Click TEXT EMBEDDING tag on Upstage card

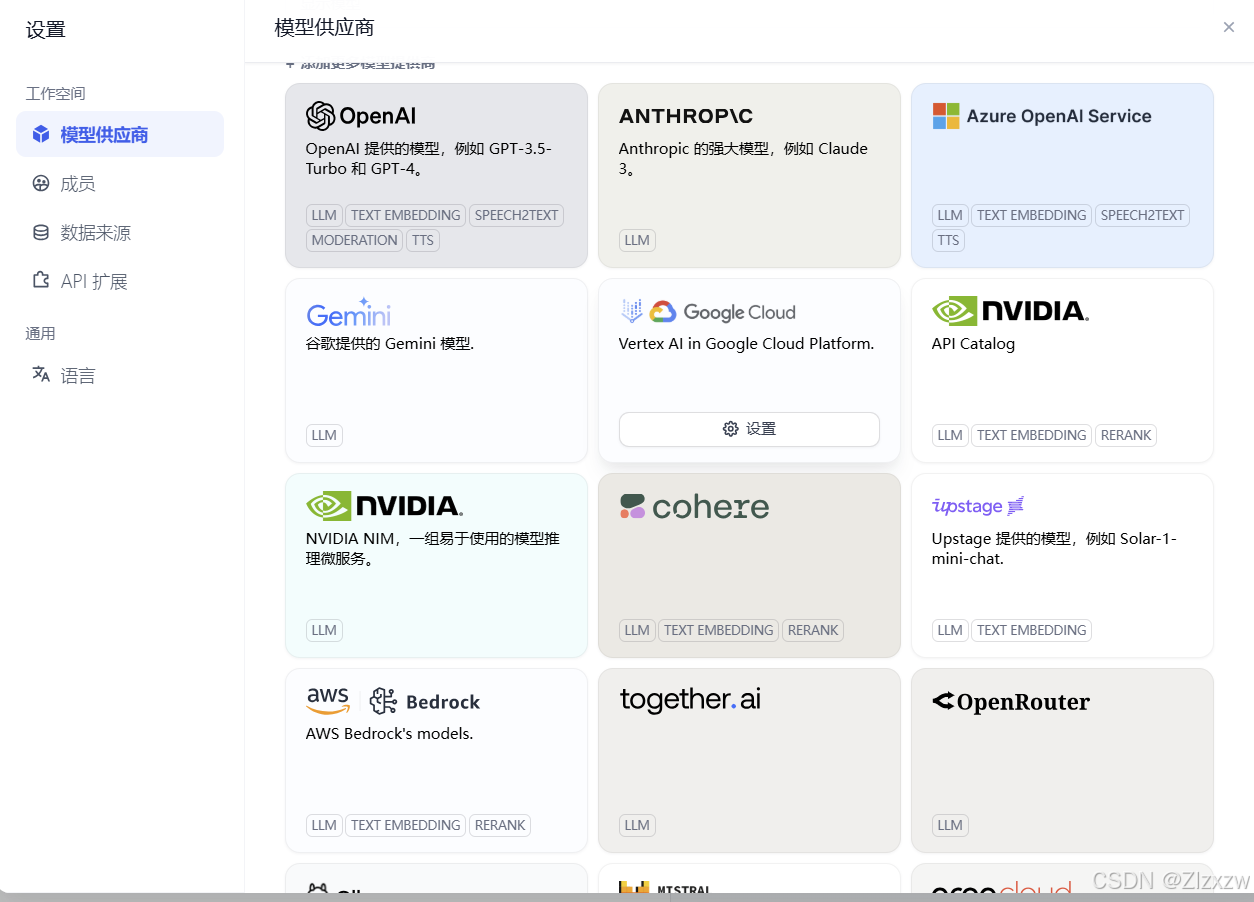[x=1031, y=630]
